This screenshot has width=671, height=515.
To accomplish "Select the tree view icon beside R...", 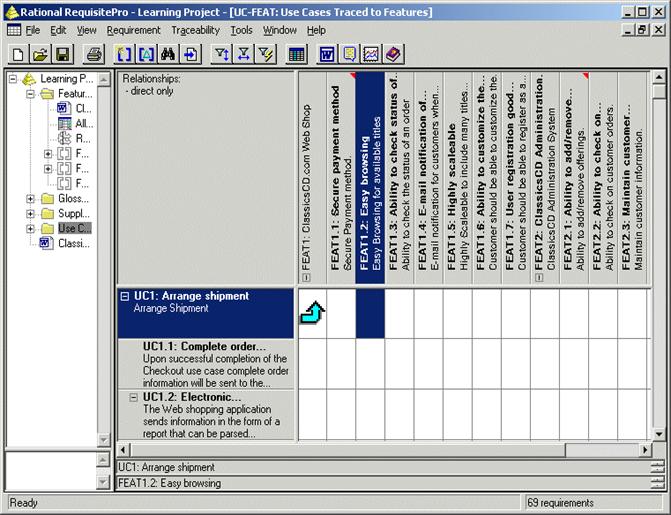I will [65, 138].
